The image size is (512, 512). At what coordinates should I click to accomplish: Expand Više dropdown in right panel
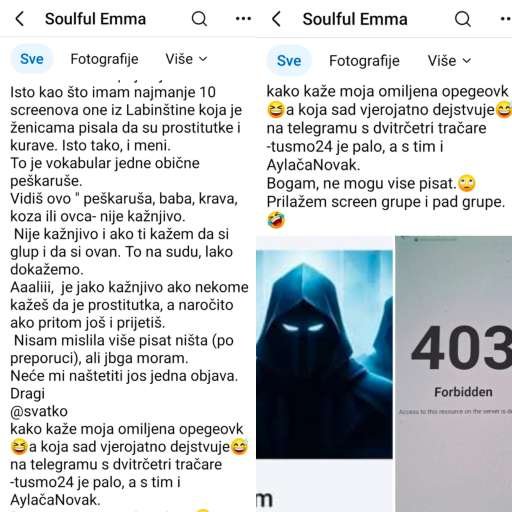[449, 61]
